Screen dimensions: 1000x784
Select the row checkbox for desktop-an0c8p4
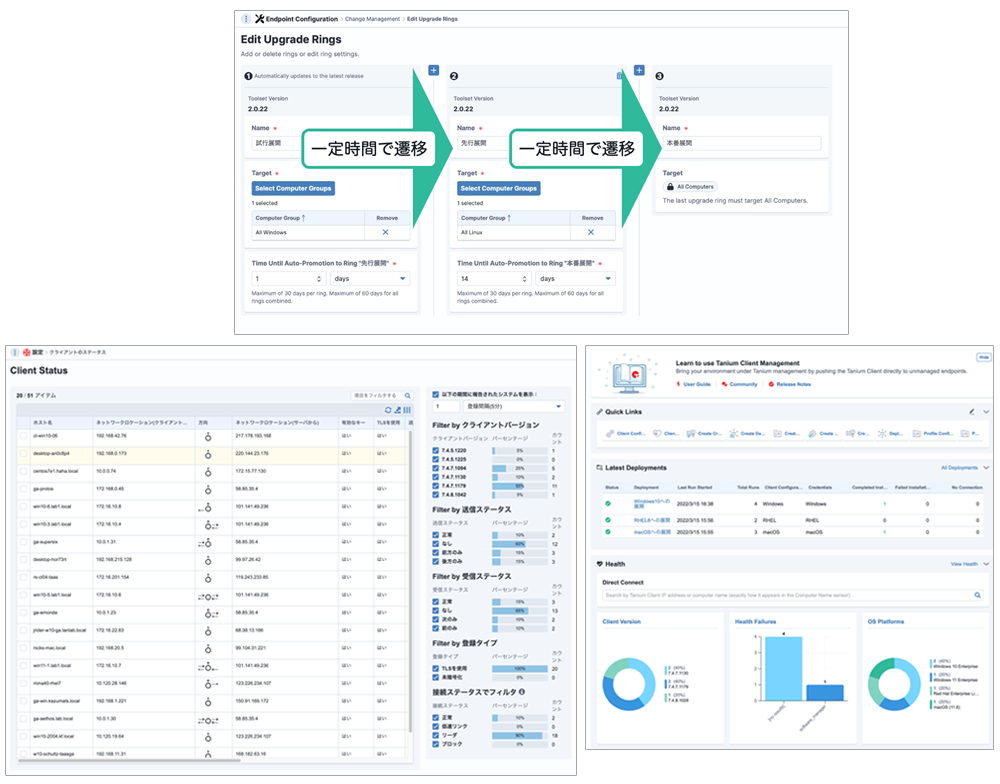click(x=23, y=453)
